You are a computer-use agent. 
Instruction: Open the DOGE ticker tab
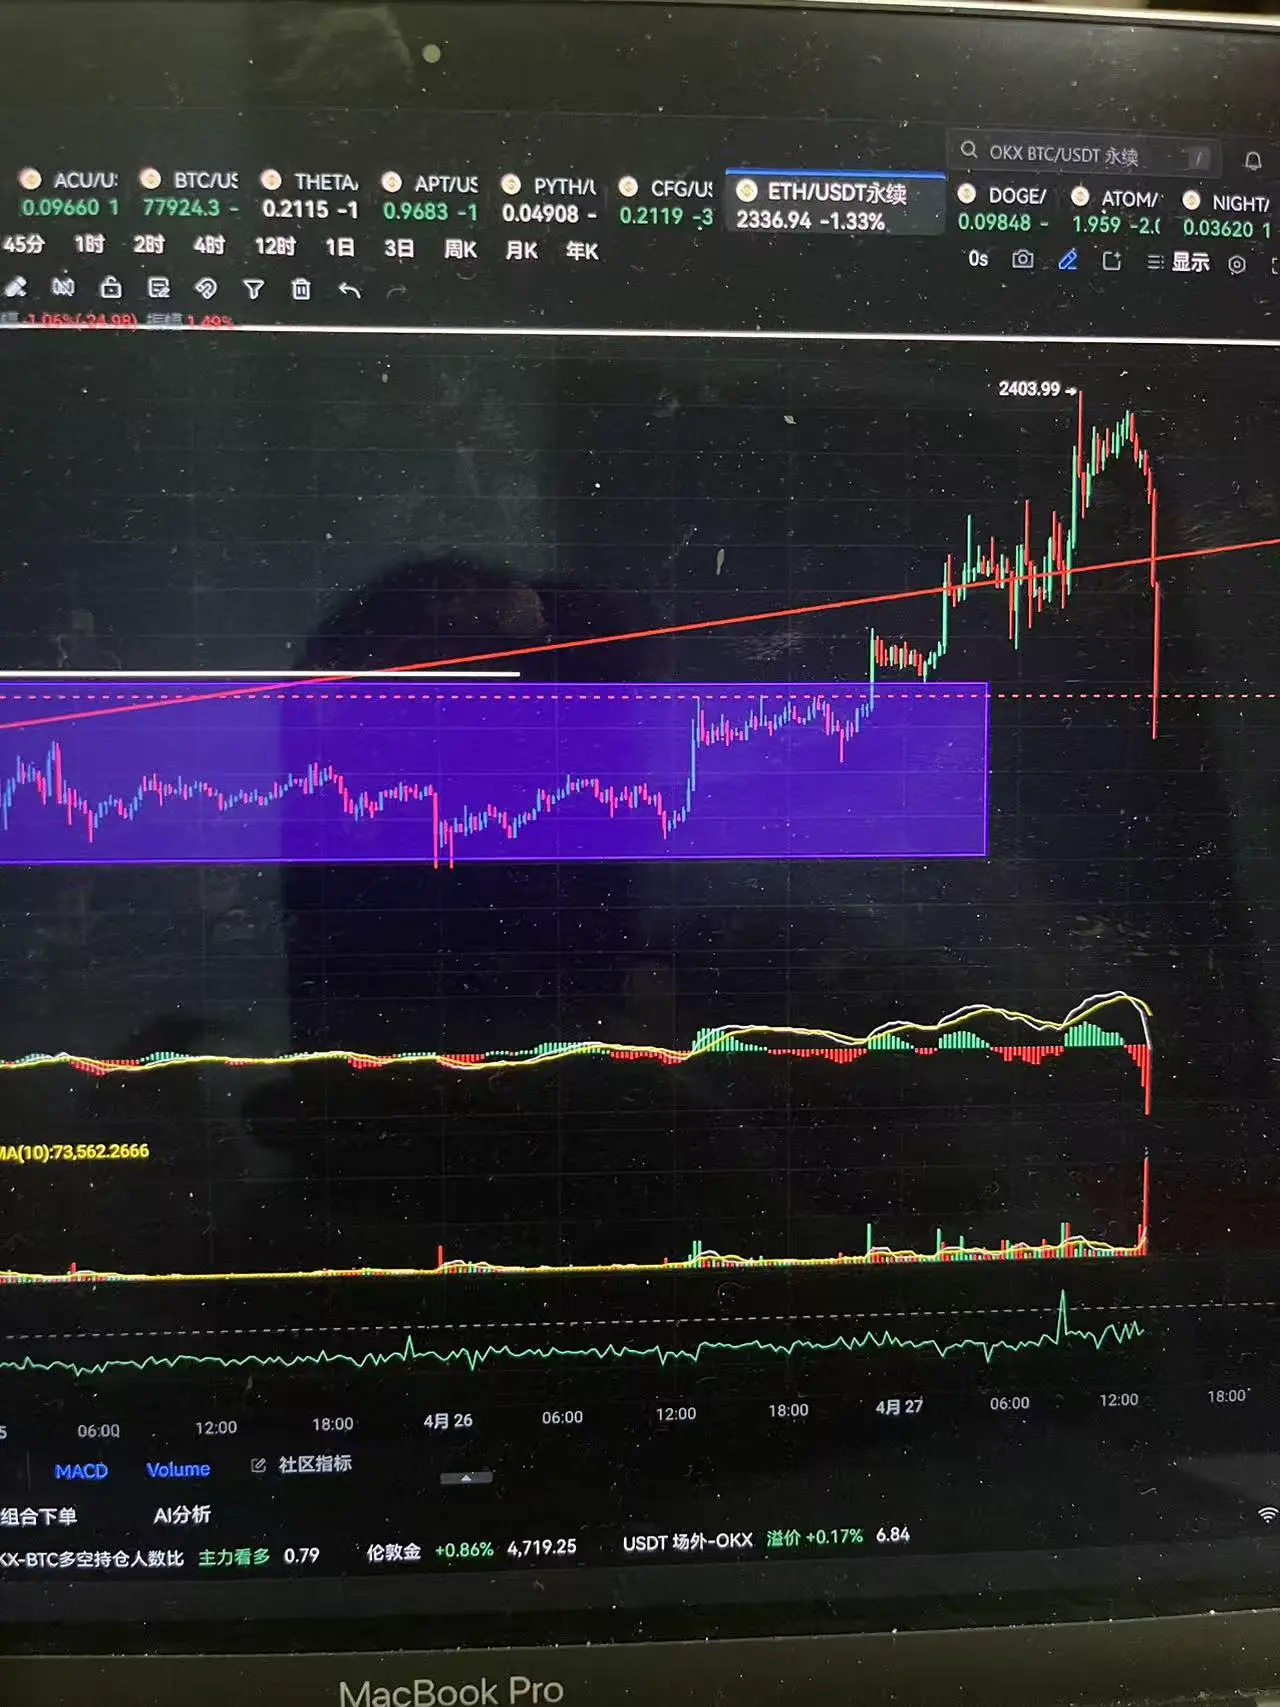point(1003,208)
